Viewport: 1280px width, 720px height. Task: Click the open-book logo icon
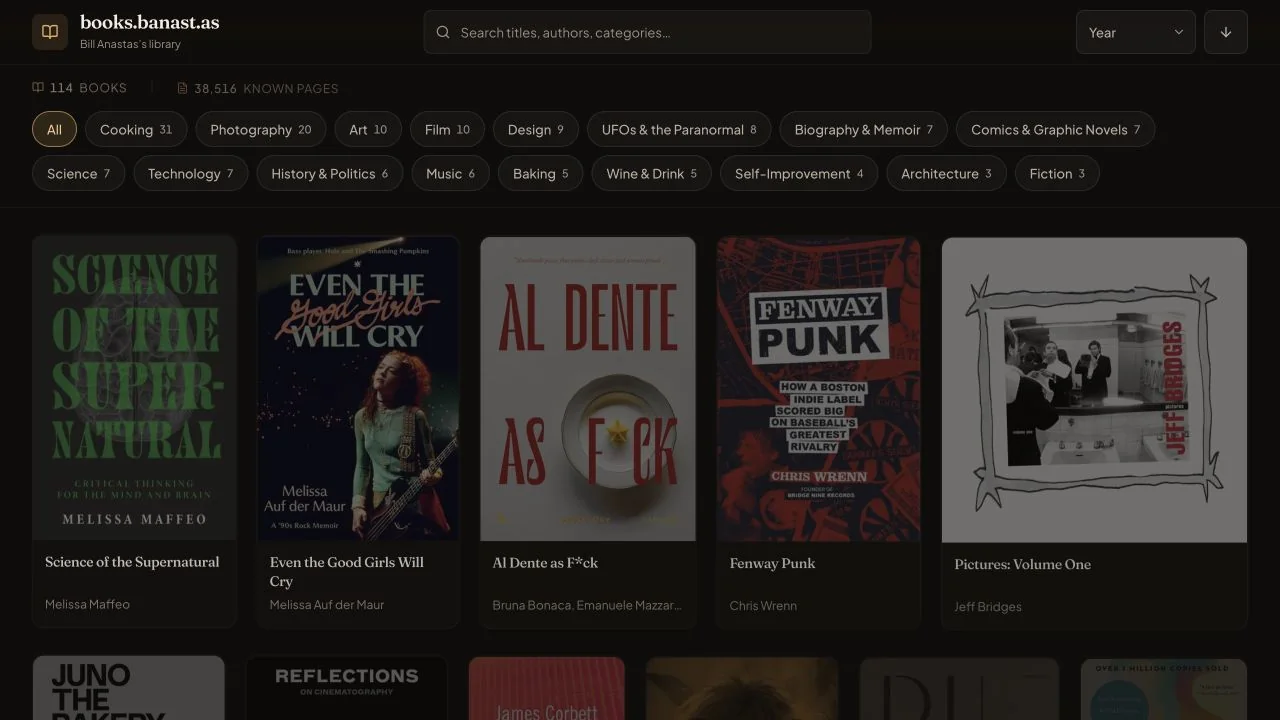click(50, 32)
